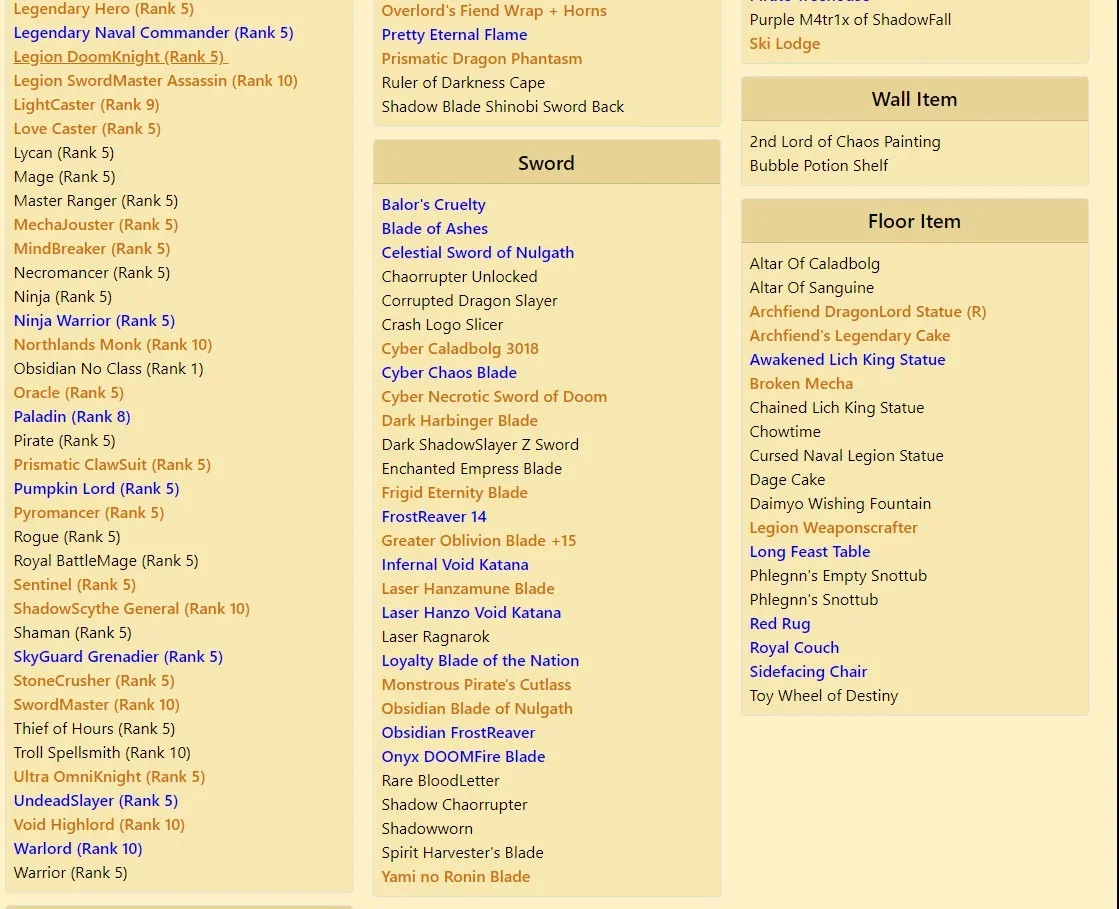Viewport: 1119px width, 909px height.
Task: Click Legion DoomKnight (Rank 5) link
Action: [121, 57]
